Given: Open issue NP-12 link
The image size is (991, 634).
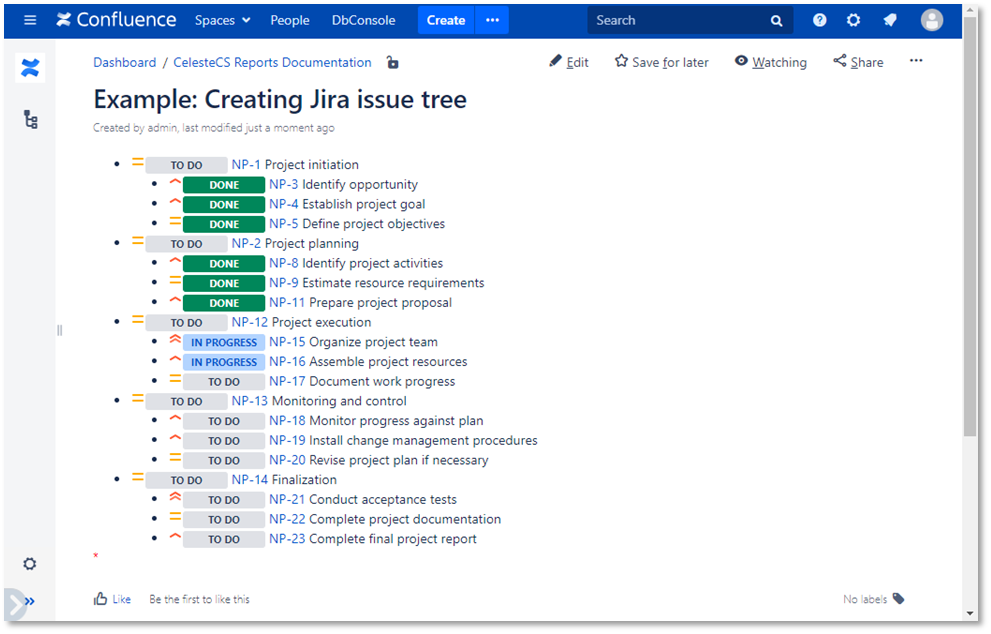Looking at the screenshot, I should coord(250,322).
